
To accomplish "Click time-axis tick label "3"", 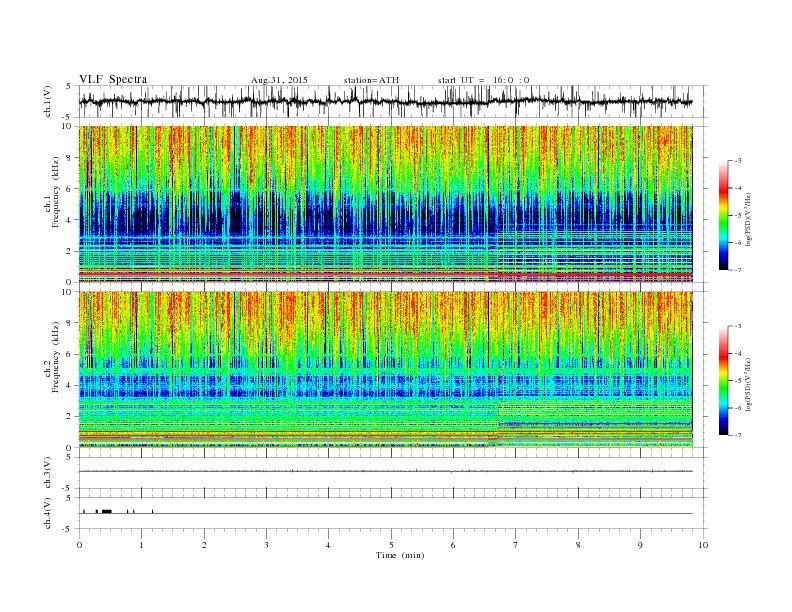I will coord(266,545).
